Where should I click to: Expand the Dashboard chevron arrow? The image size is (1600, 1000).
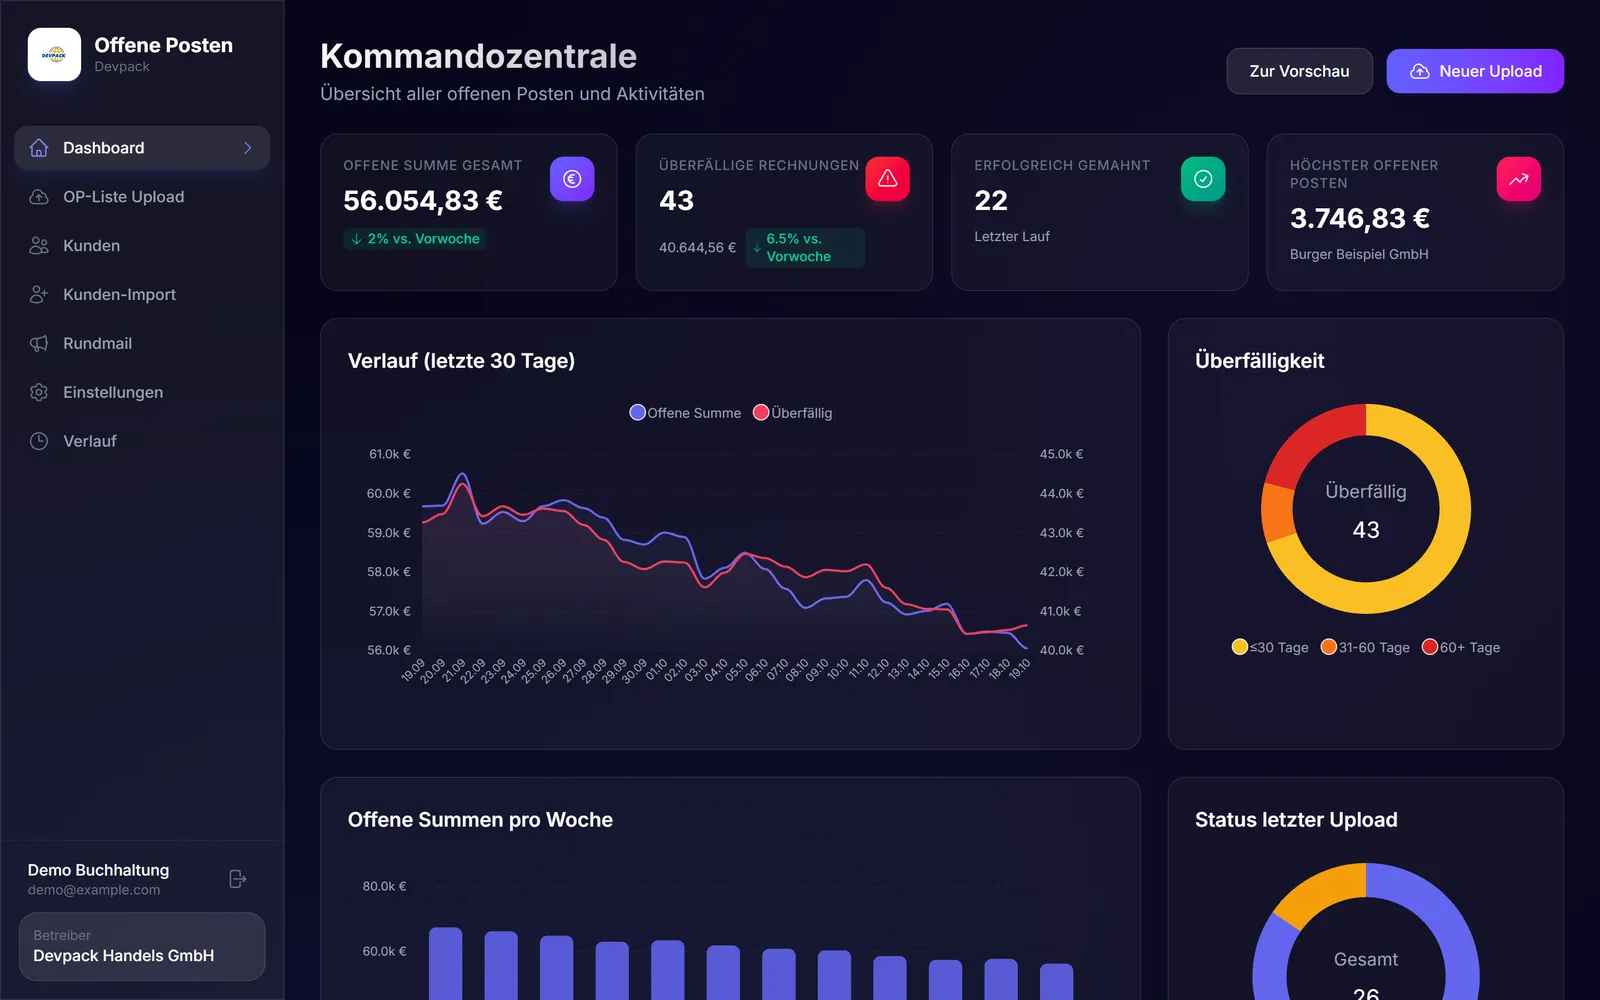247,148
